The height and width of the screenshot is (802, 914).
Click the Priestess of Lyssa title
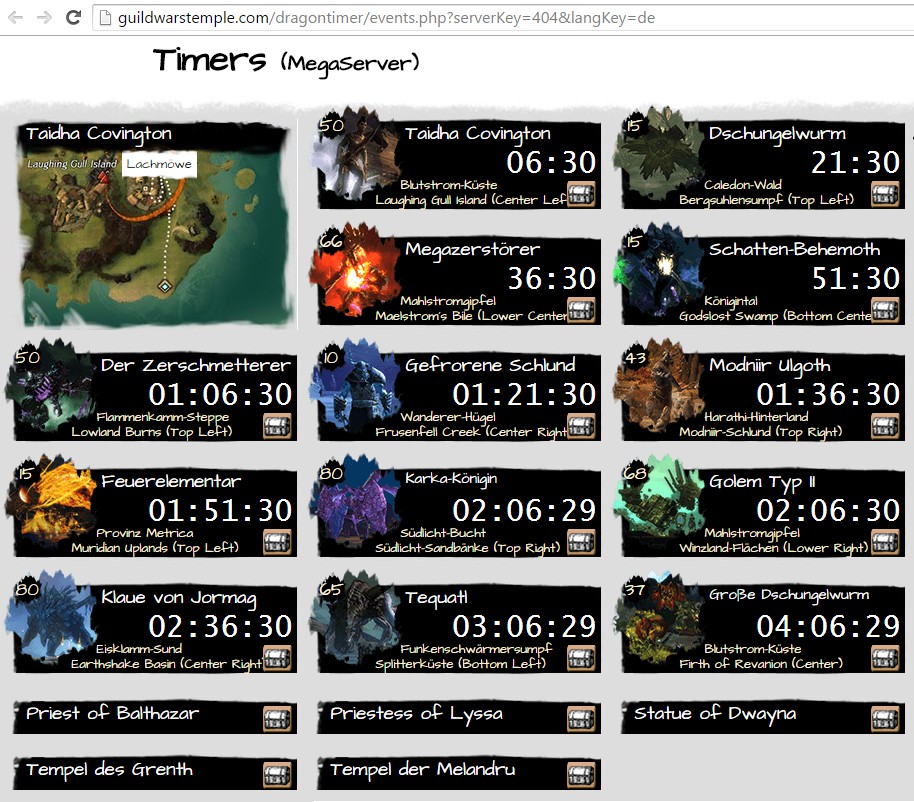coord(416,714)
